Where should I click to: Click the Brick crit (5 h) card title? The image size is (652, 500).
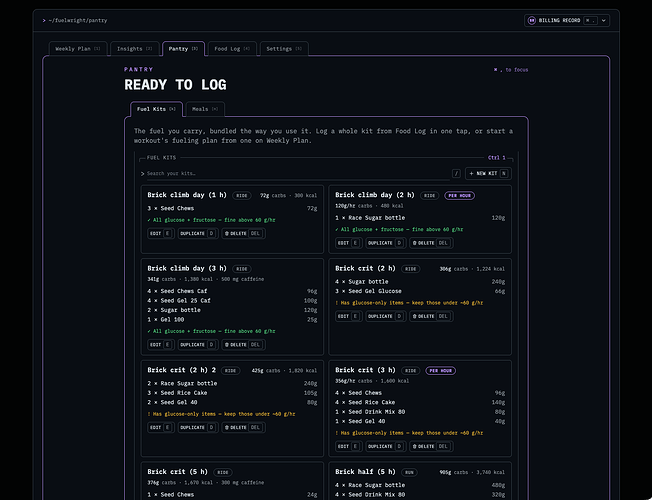177,472
